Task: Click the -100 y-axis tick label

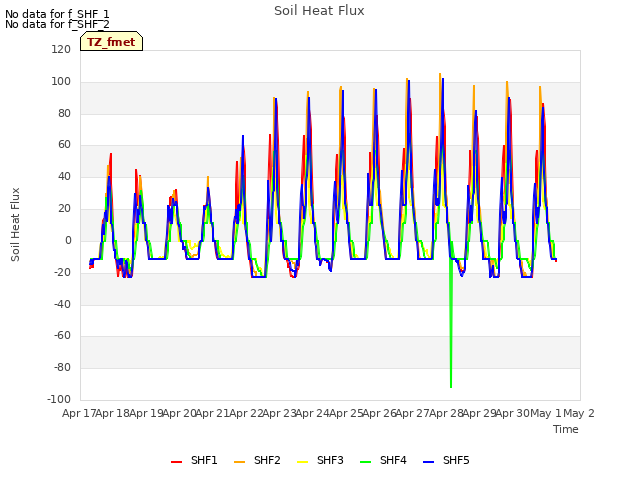Action: [59, 399]
